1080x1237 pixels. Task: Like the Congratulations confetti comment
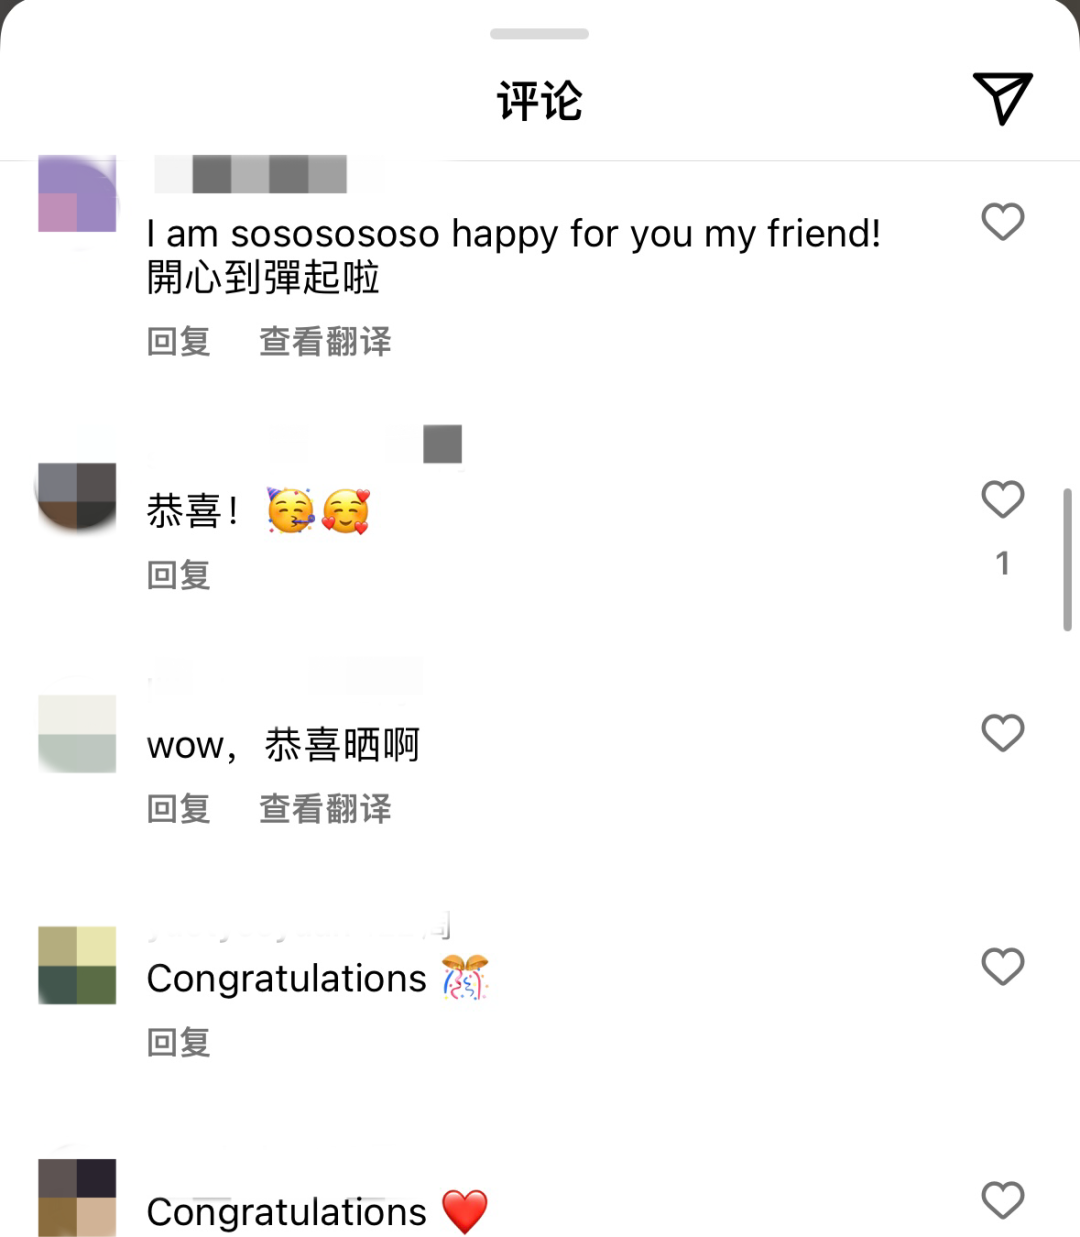point(1002,967)
